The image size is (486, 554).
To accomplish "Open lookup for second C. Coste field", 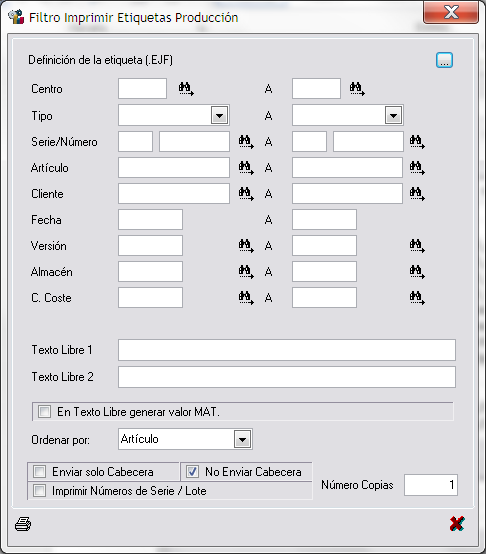I will pyautogui.click(x=417, y=297).
